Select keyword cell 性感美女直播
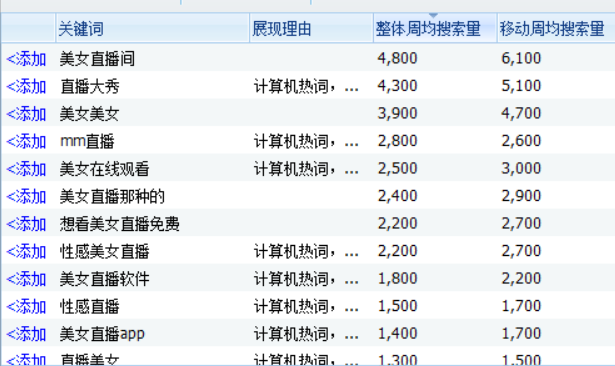Viewport: 615px width, 366px height. (104, 251)
